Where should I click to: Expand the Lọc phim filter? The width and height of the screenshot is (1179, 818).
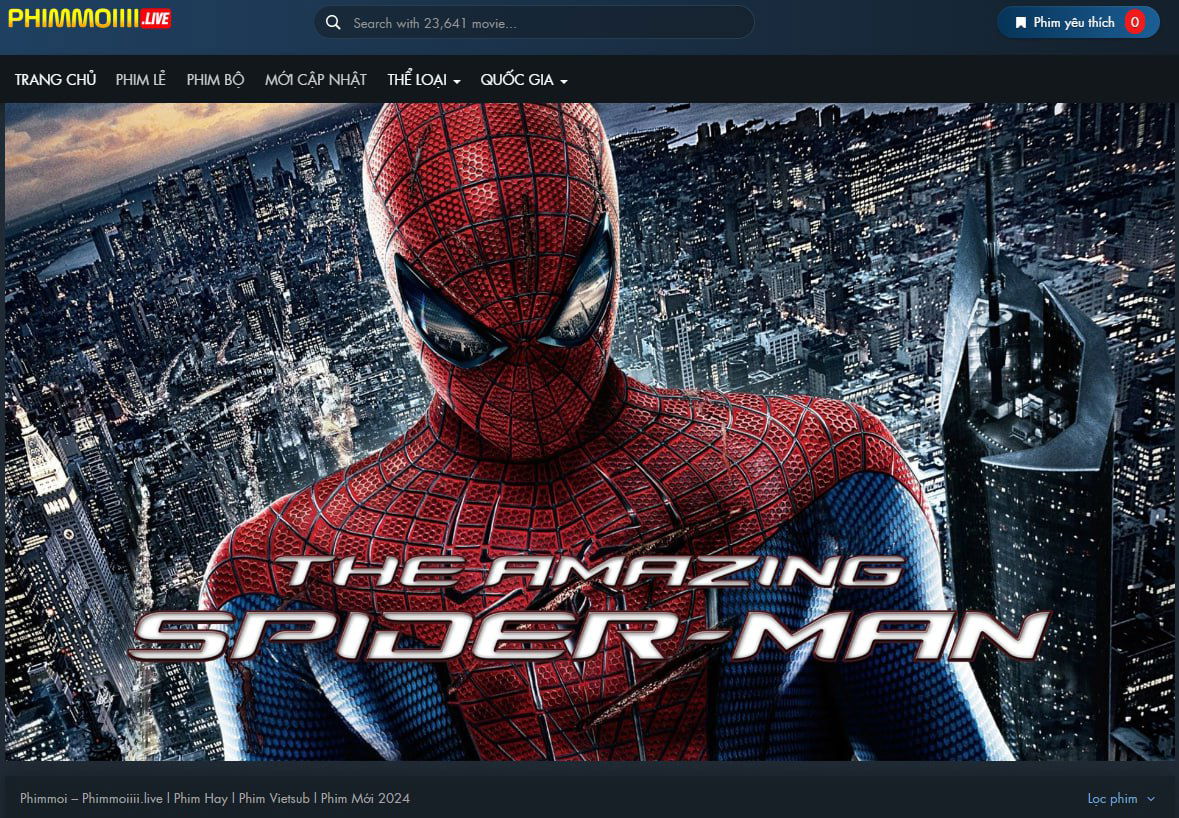coord(1121,798)
